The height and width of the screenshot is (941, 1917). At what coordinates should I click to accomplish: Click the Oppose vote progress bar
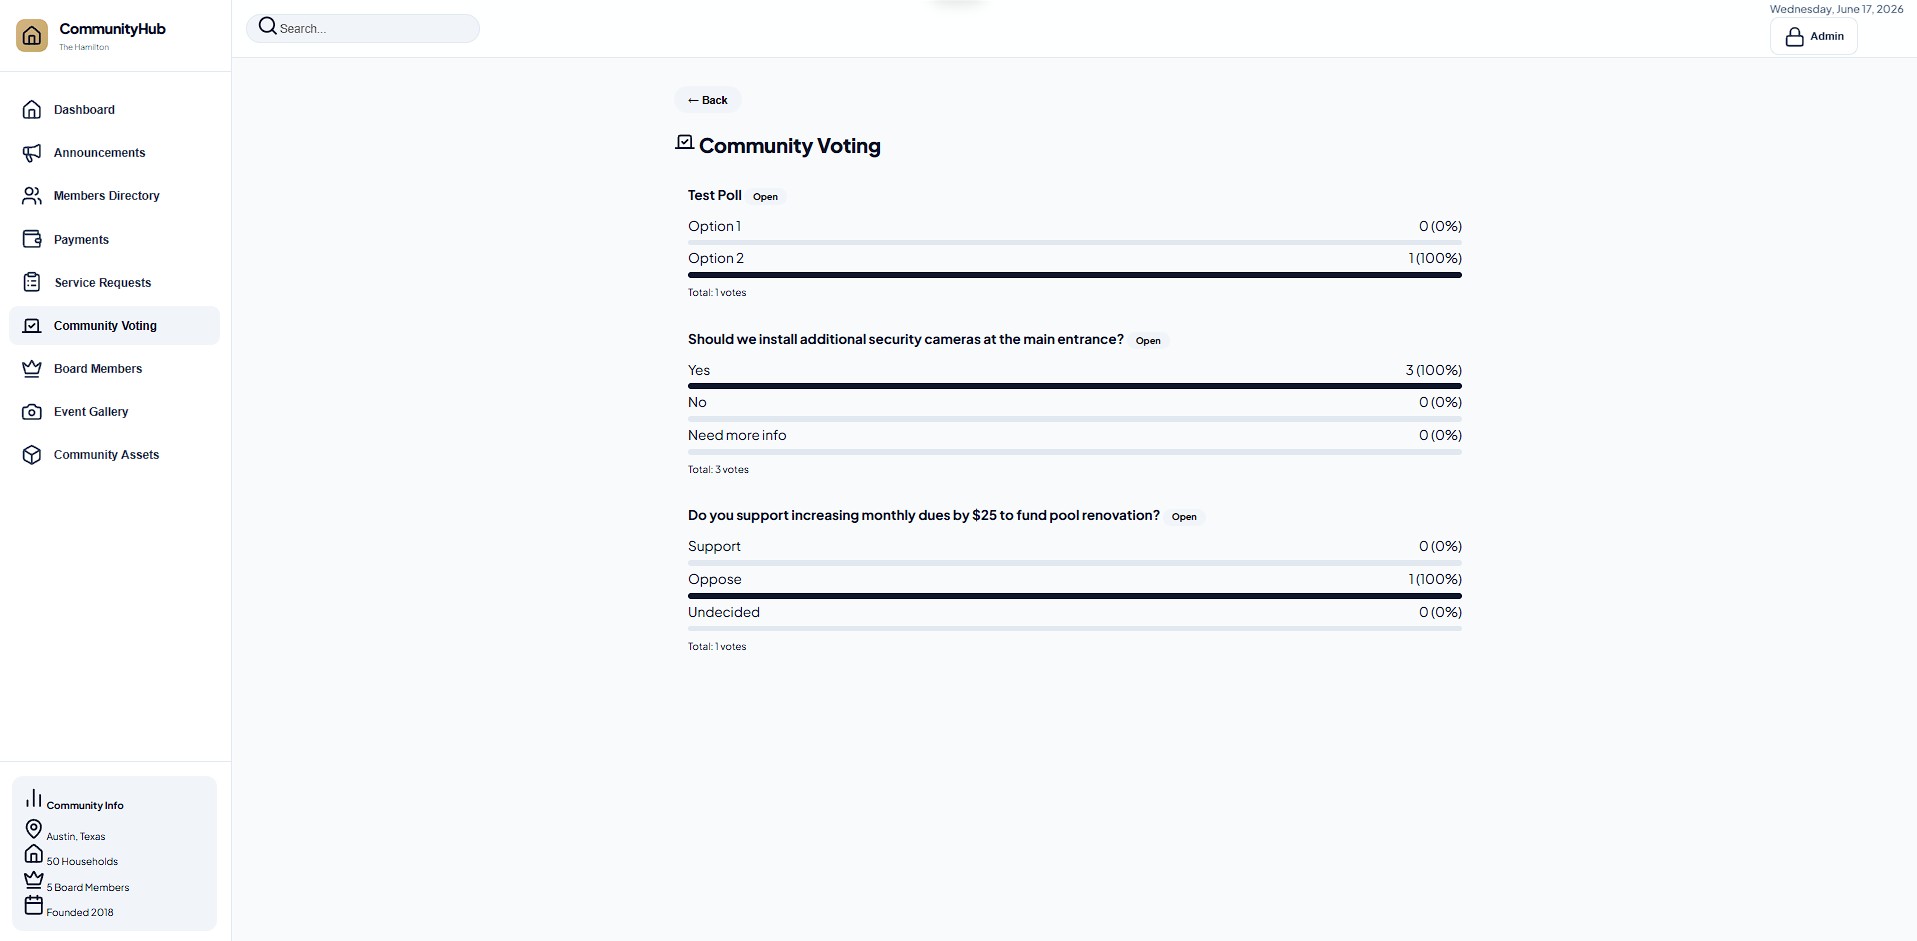pyautogui.click(x=1075, y=596)
